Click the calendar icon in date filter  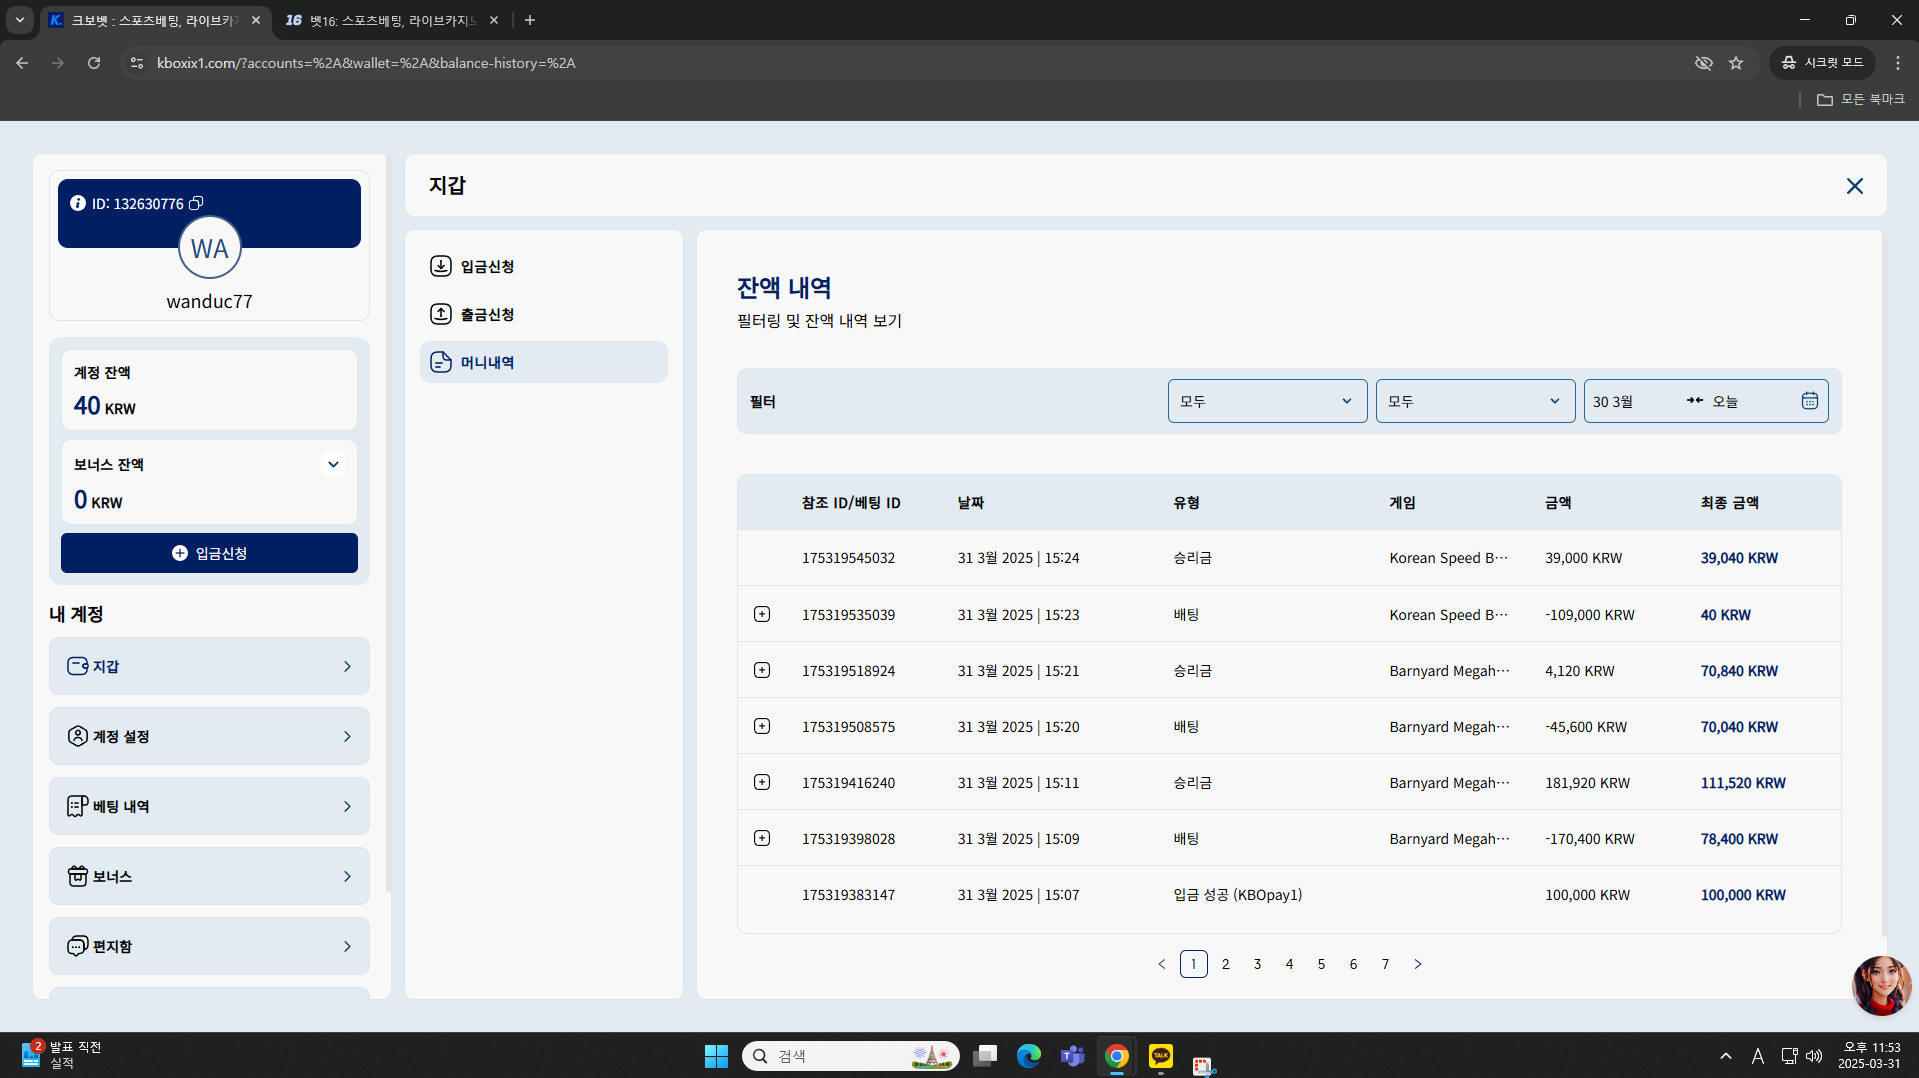(x=1809, y=401)
